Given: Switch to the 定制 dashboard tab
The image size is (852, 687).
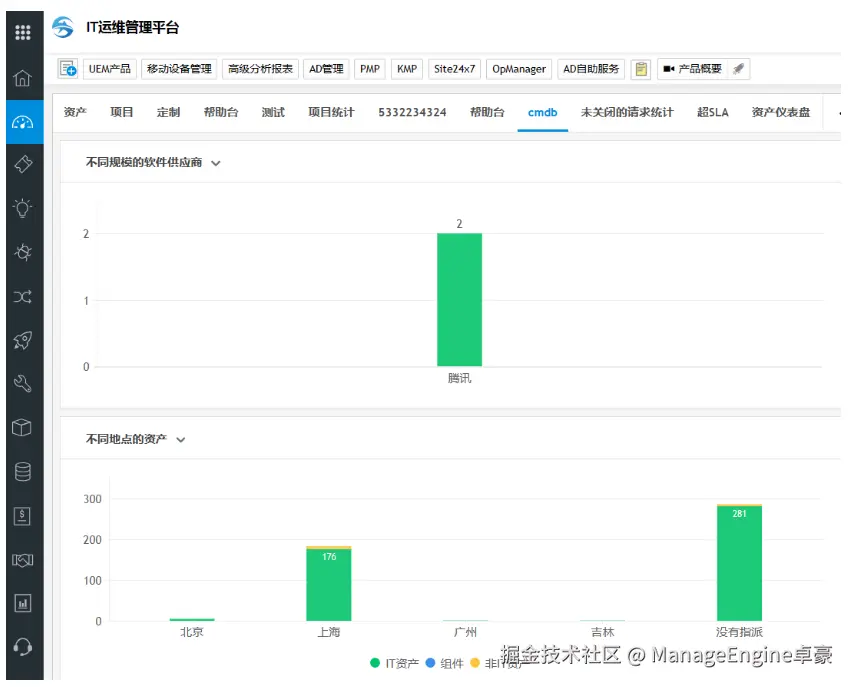Looking at the screenshot, I should coord(168,113).
